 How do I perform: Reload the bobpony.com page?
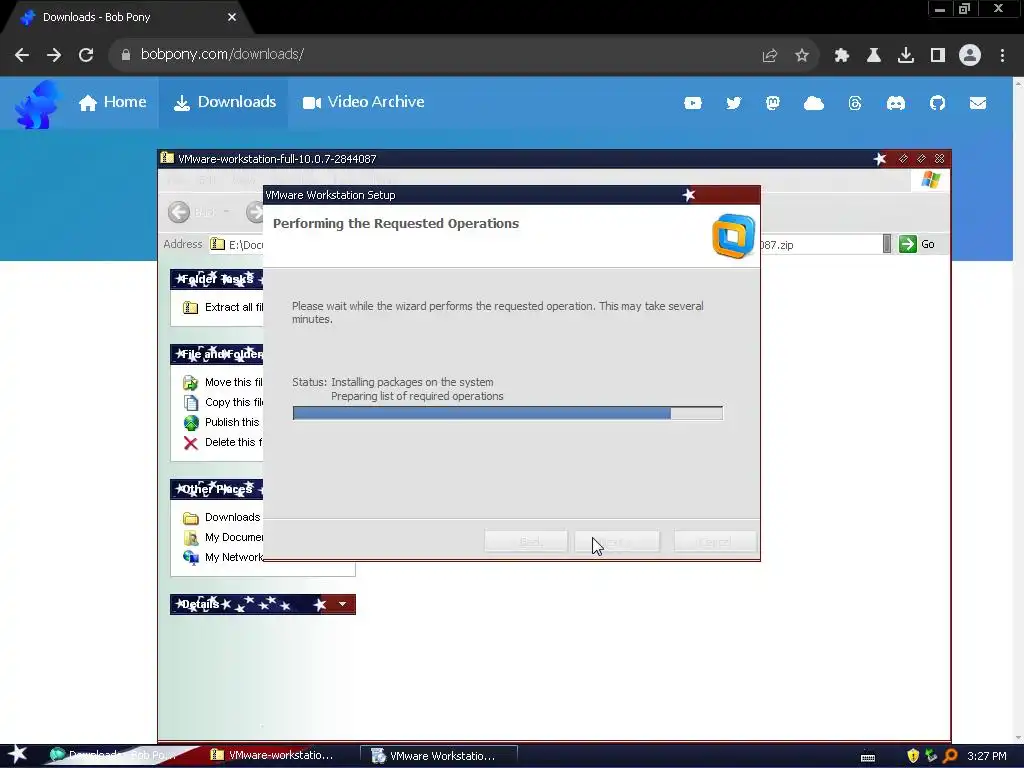pos(86,55)
